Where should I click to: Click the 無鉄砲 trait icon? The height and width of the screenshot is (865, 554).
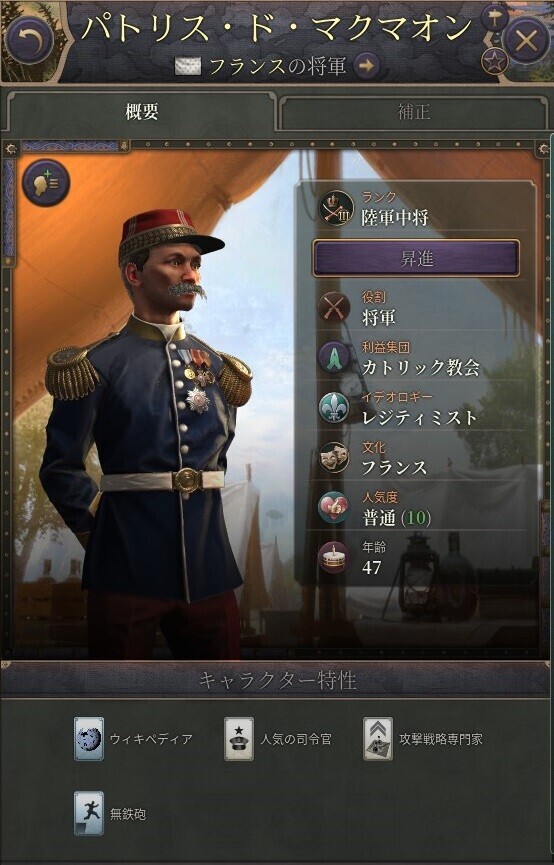point(89,814)
